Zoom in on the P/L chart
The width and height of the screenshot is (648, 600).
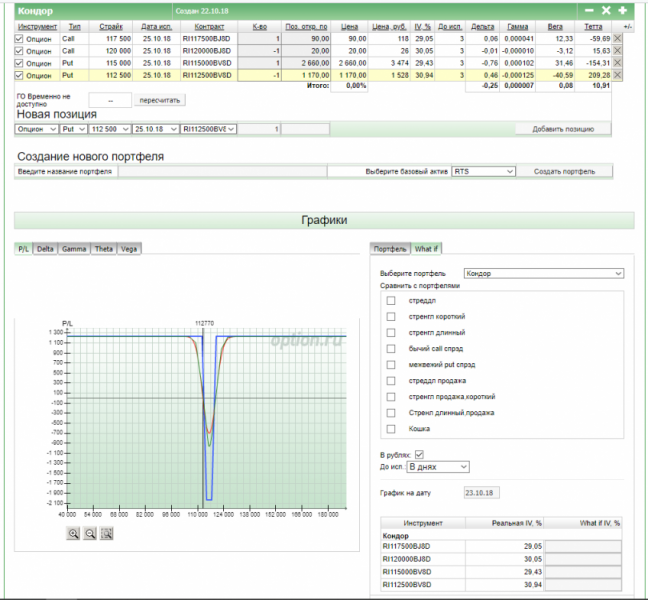(74, 533)
